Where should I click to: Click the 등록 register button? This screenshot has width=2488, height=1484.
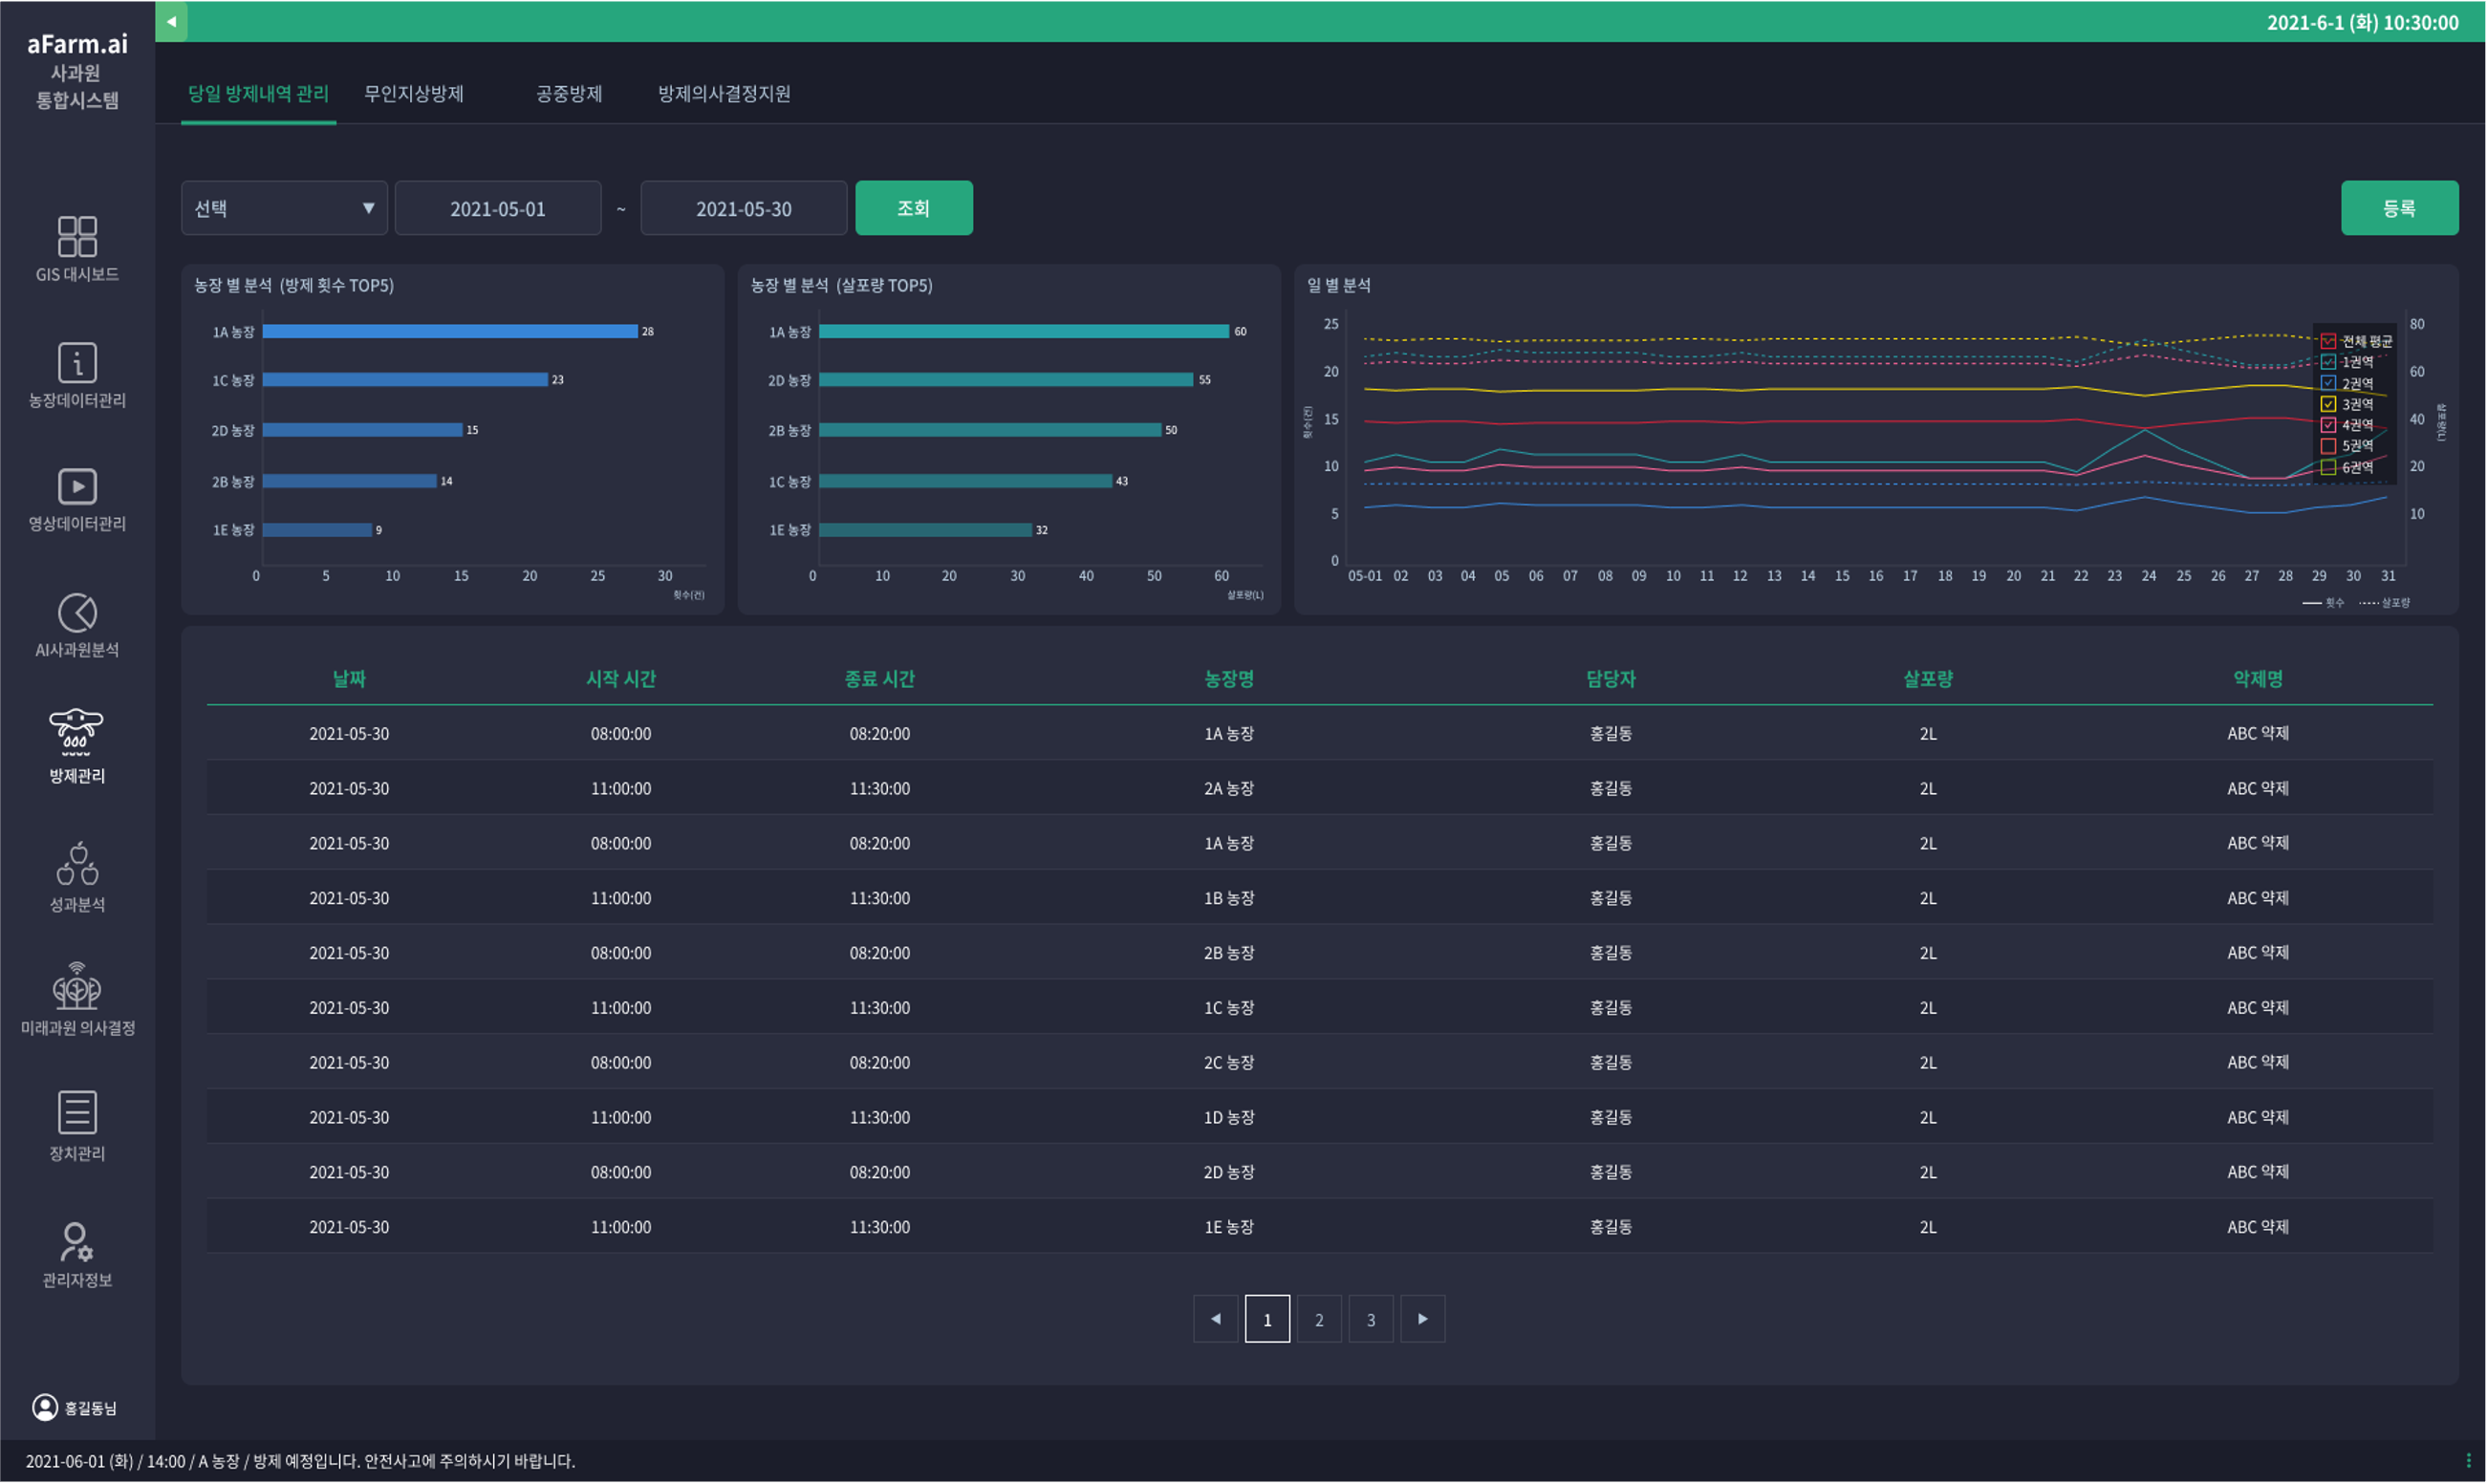pyautogui.click(x=2398, y=208)
